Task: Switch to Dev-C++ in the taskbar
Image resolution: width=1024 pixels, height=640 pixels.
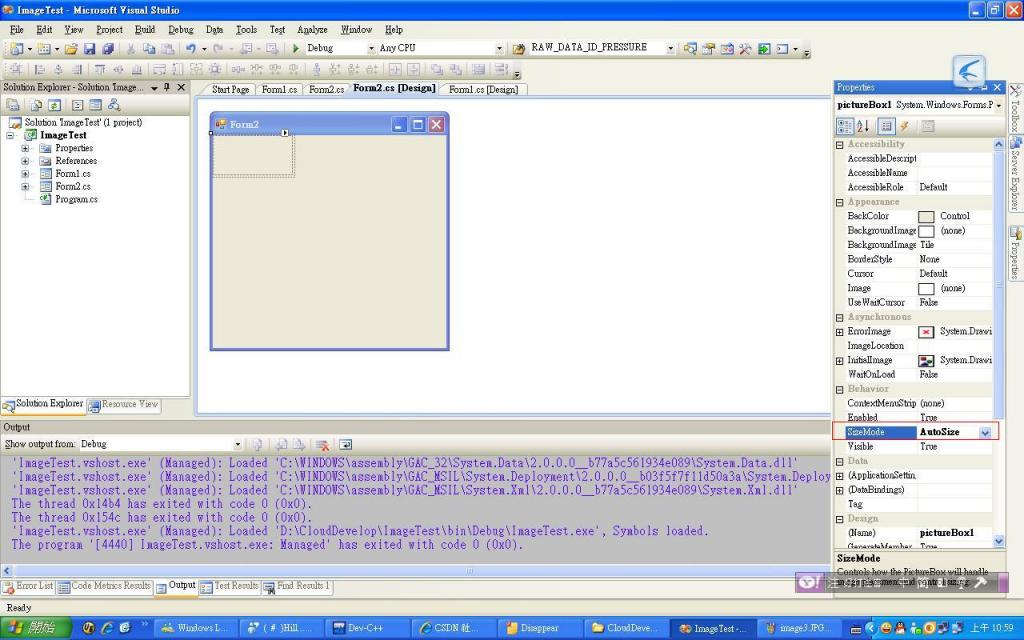Action: [x=366, y=628]
